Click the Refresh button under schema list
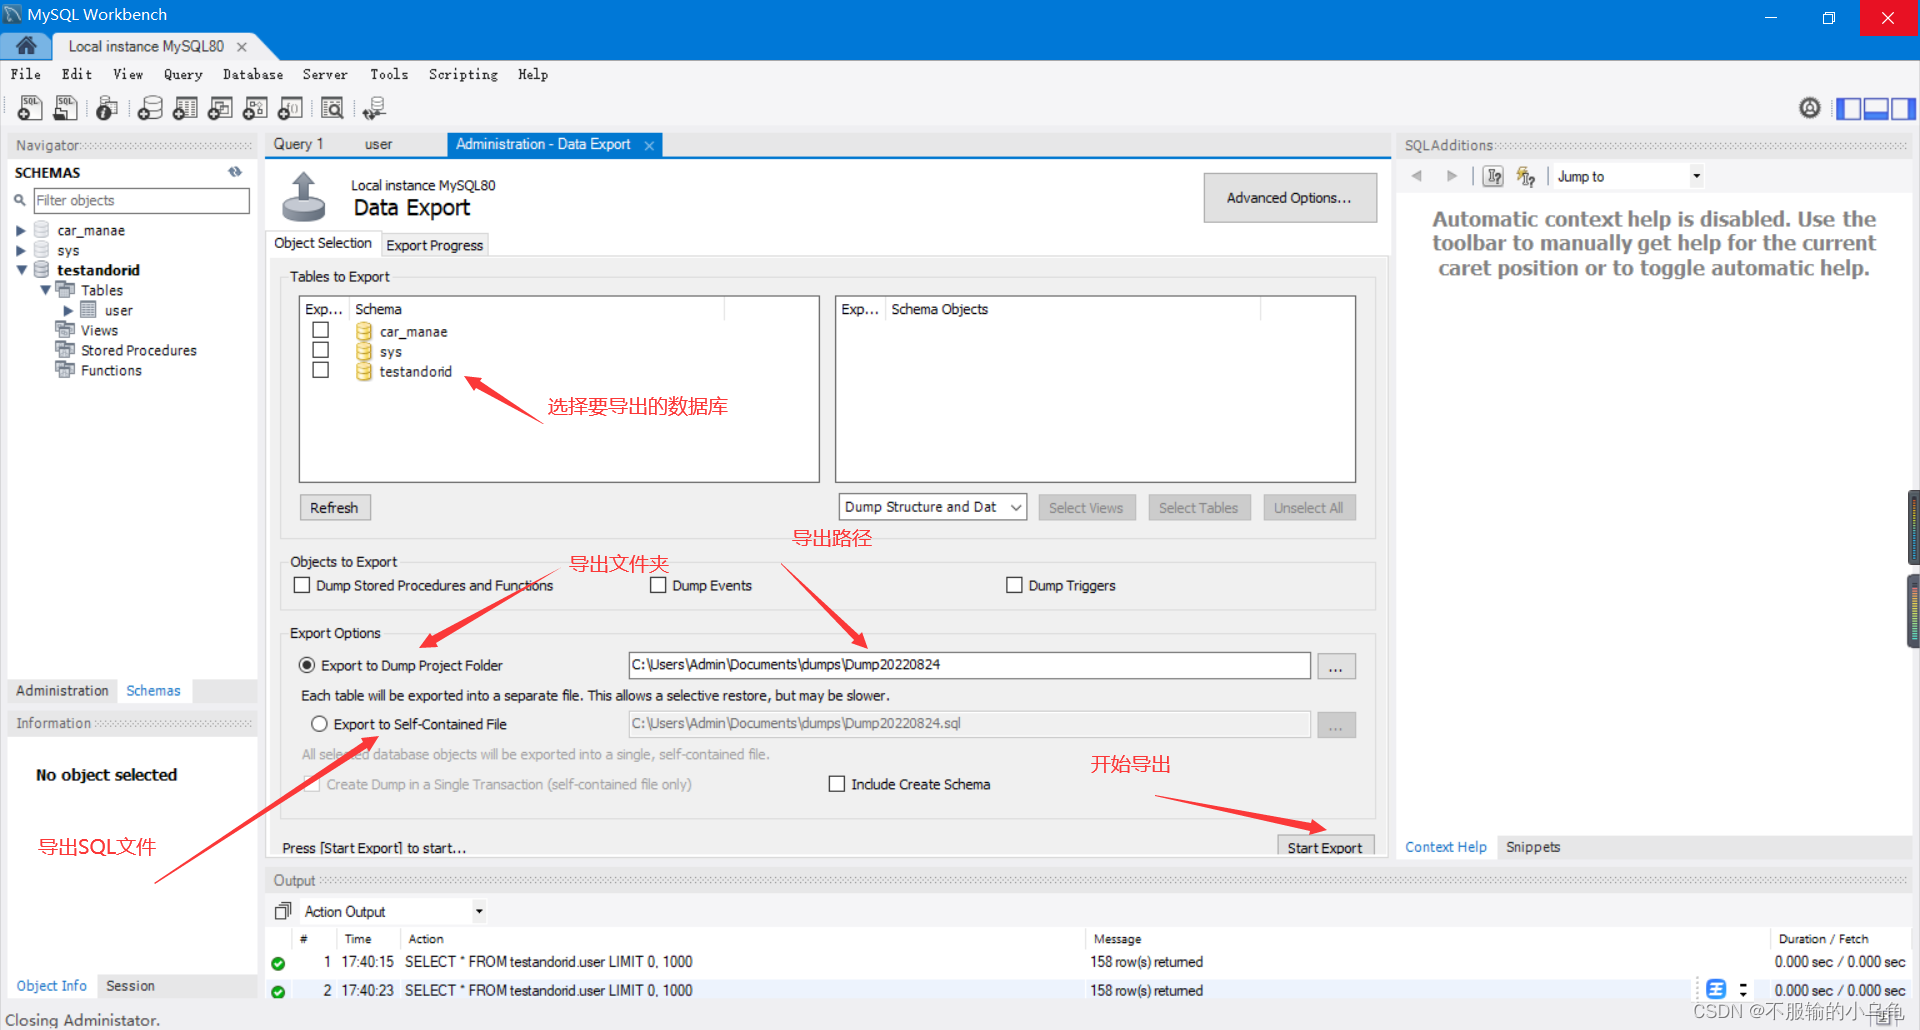 (x=335, y=508)
